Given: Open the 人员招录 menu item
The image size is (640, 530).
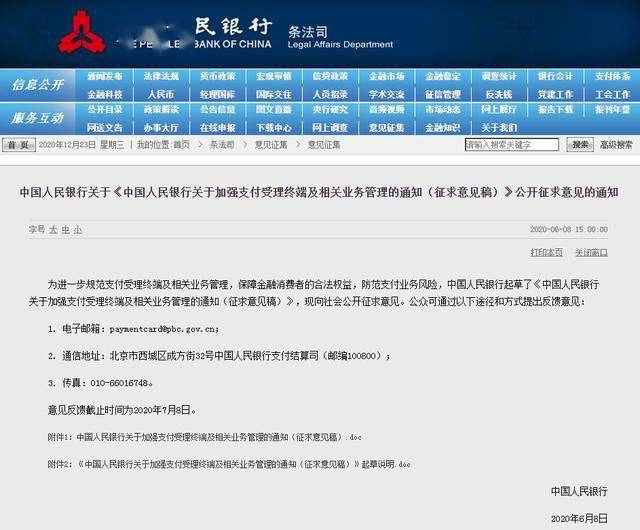Looking at the screenshot, I should pos(330,94).
